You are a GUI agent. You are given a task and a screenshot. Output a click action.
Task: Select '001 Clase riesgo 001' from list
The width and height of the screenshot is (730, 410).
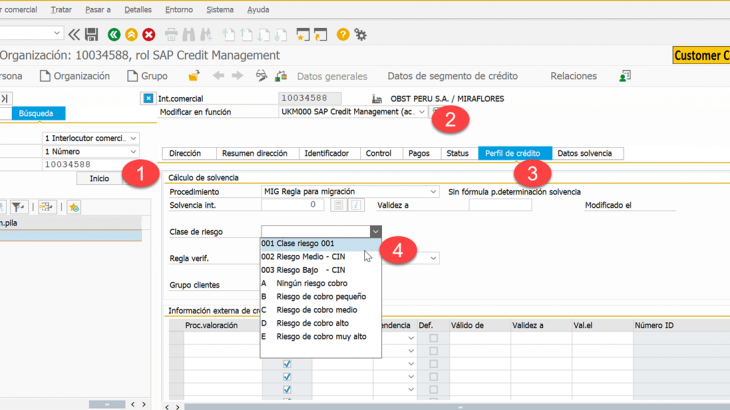320,243
